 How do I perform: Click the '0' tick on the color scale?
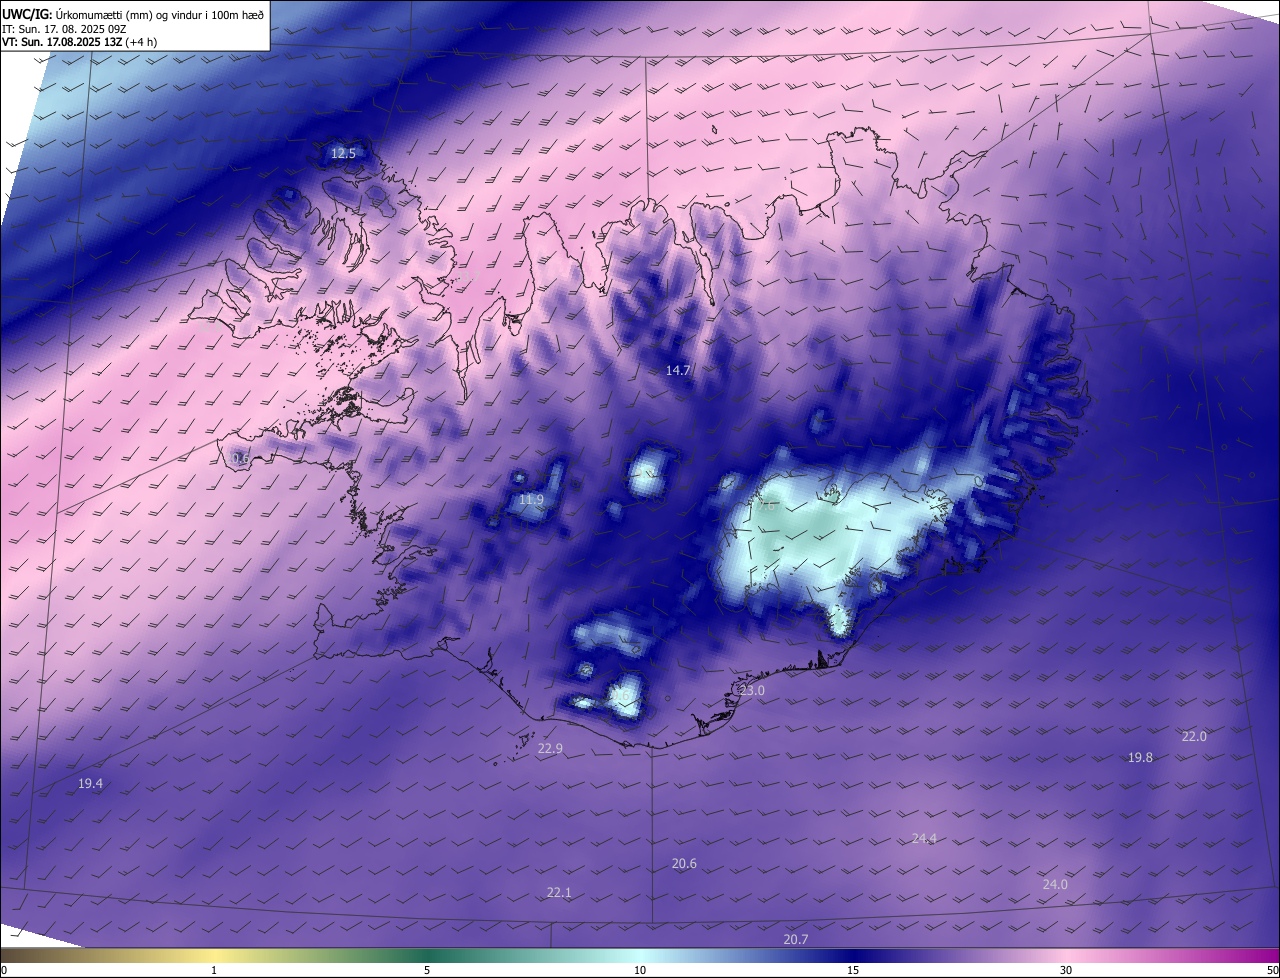tap(4, 970)
